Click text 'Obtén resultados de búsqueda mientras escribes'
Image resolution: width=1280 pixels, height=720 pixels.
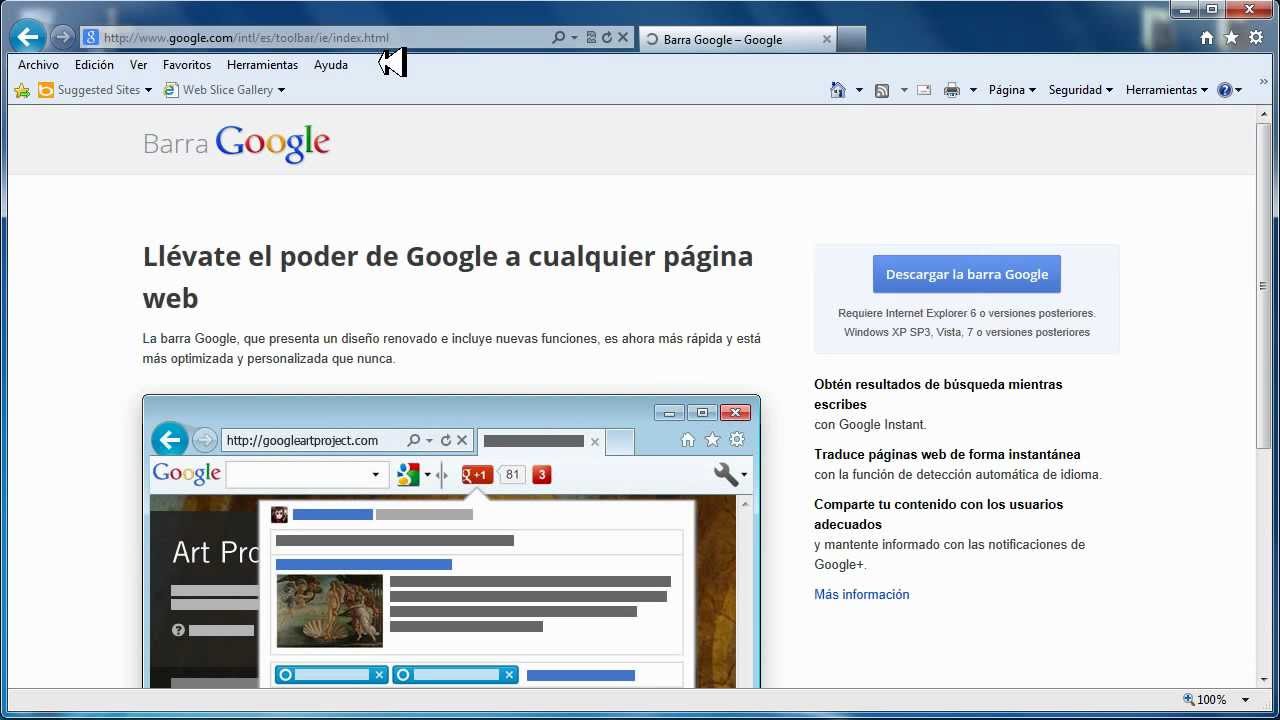pos(938,394)
